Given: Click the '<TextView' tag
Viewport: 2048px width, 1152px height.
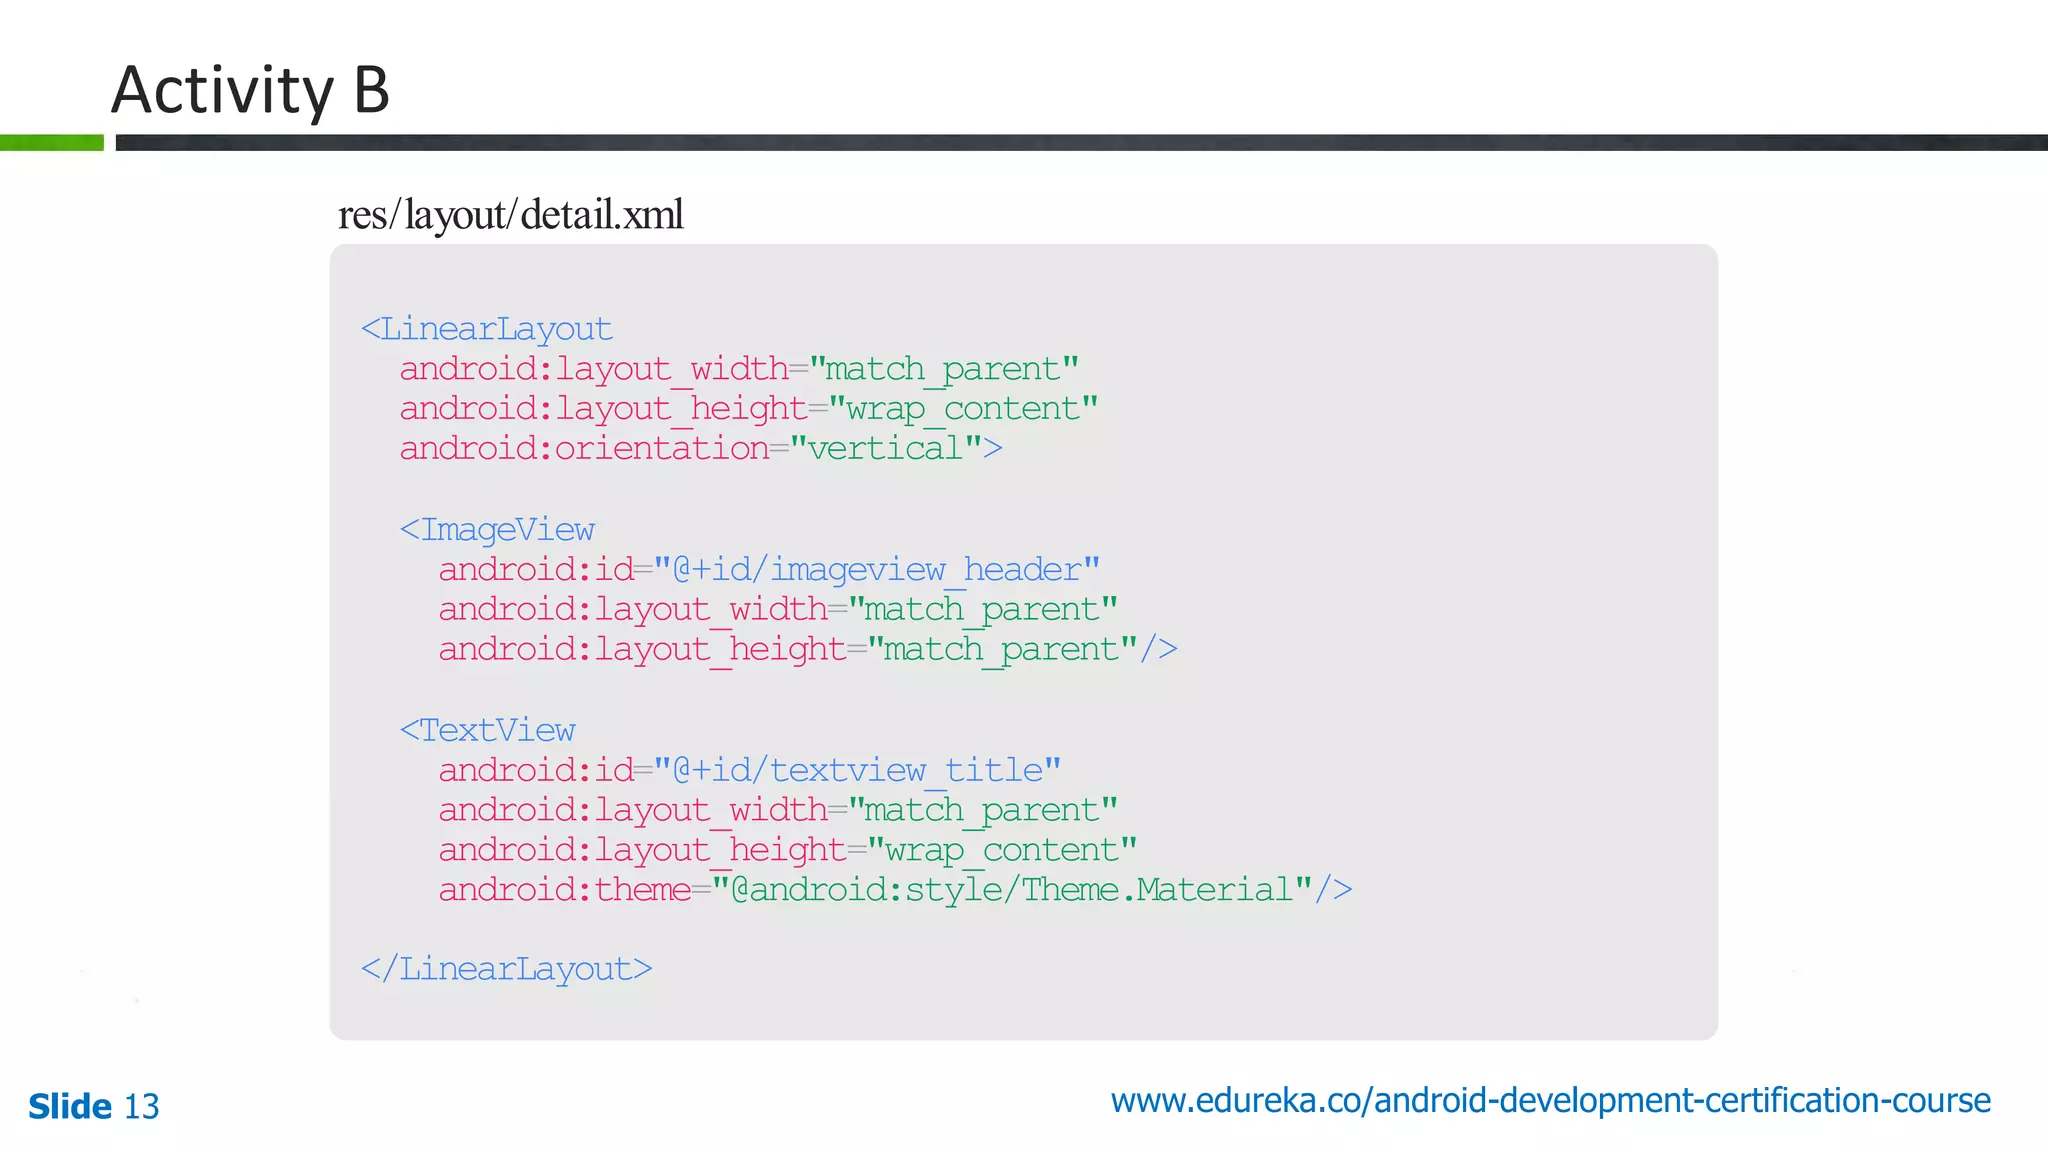Looking at the screenshot, I should coord(487,730).
